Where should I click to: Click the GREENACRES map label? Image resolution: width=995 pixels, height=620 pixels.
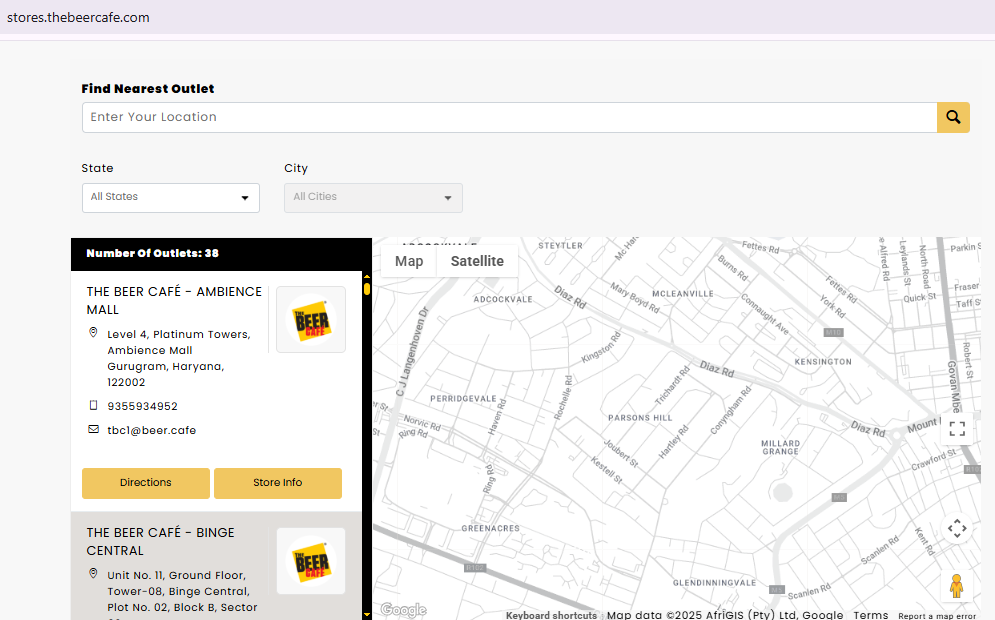click(491, 528)
